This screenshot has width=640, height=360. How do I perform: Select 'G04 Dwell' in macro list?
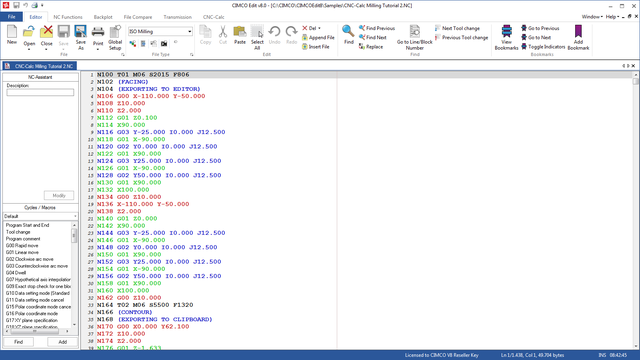pyautogui.click(x=16, y=273)
